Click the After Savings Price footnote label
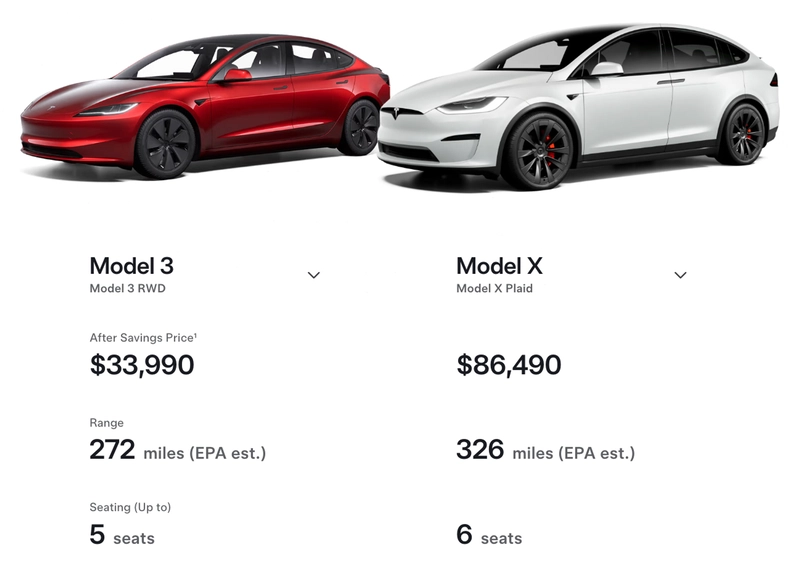Viewport: 800px width, 572px height. tap(143, 338)
